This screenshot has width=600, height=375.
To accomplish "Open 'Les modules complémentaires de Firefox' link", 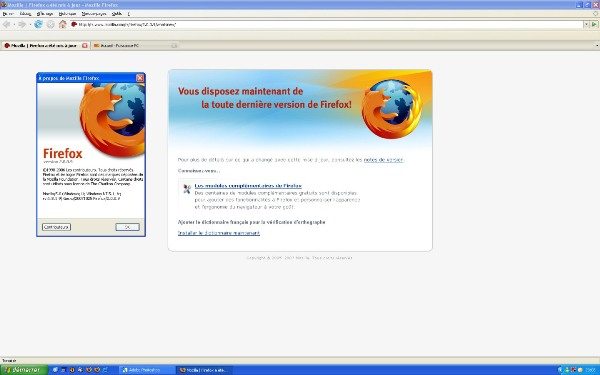I will click(x=248, y=186).
